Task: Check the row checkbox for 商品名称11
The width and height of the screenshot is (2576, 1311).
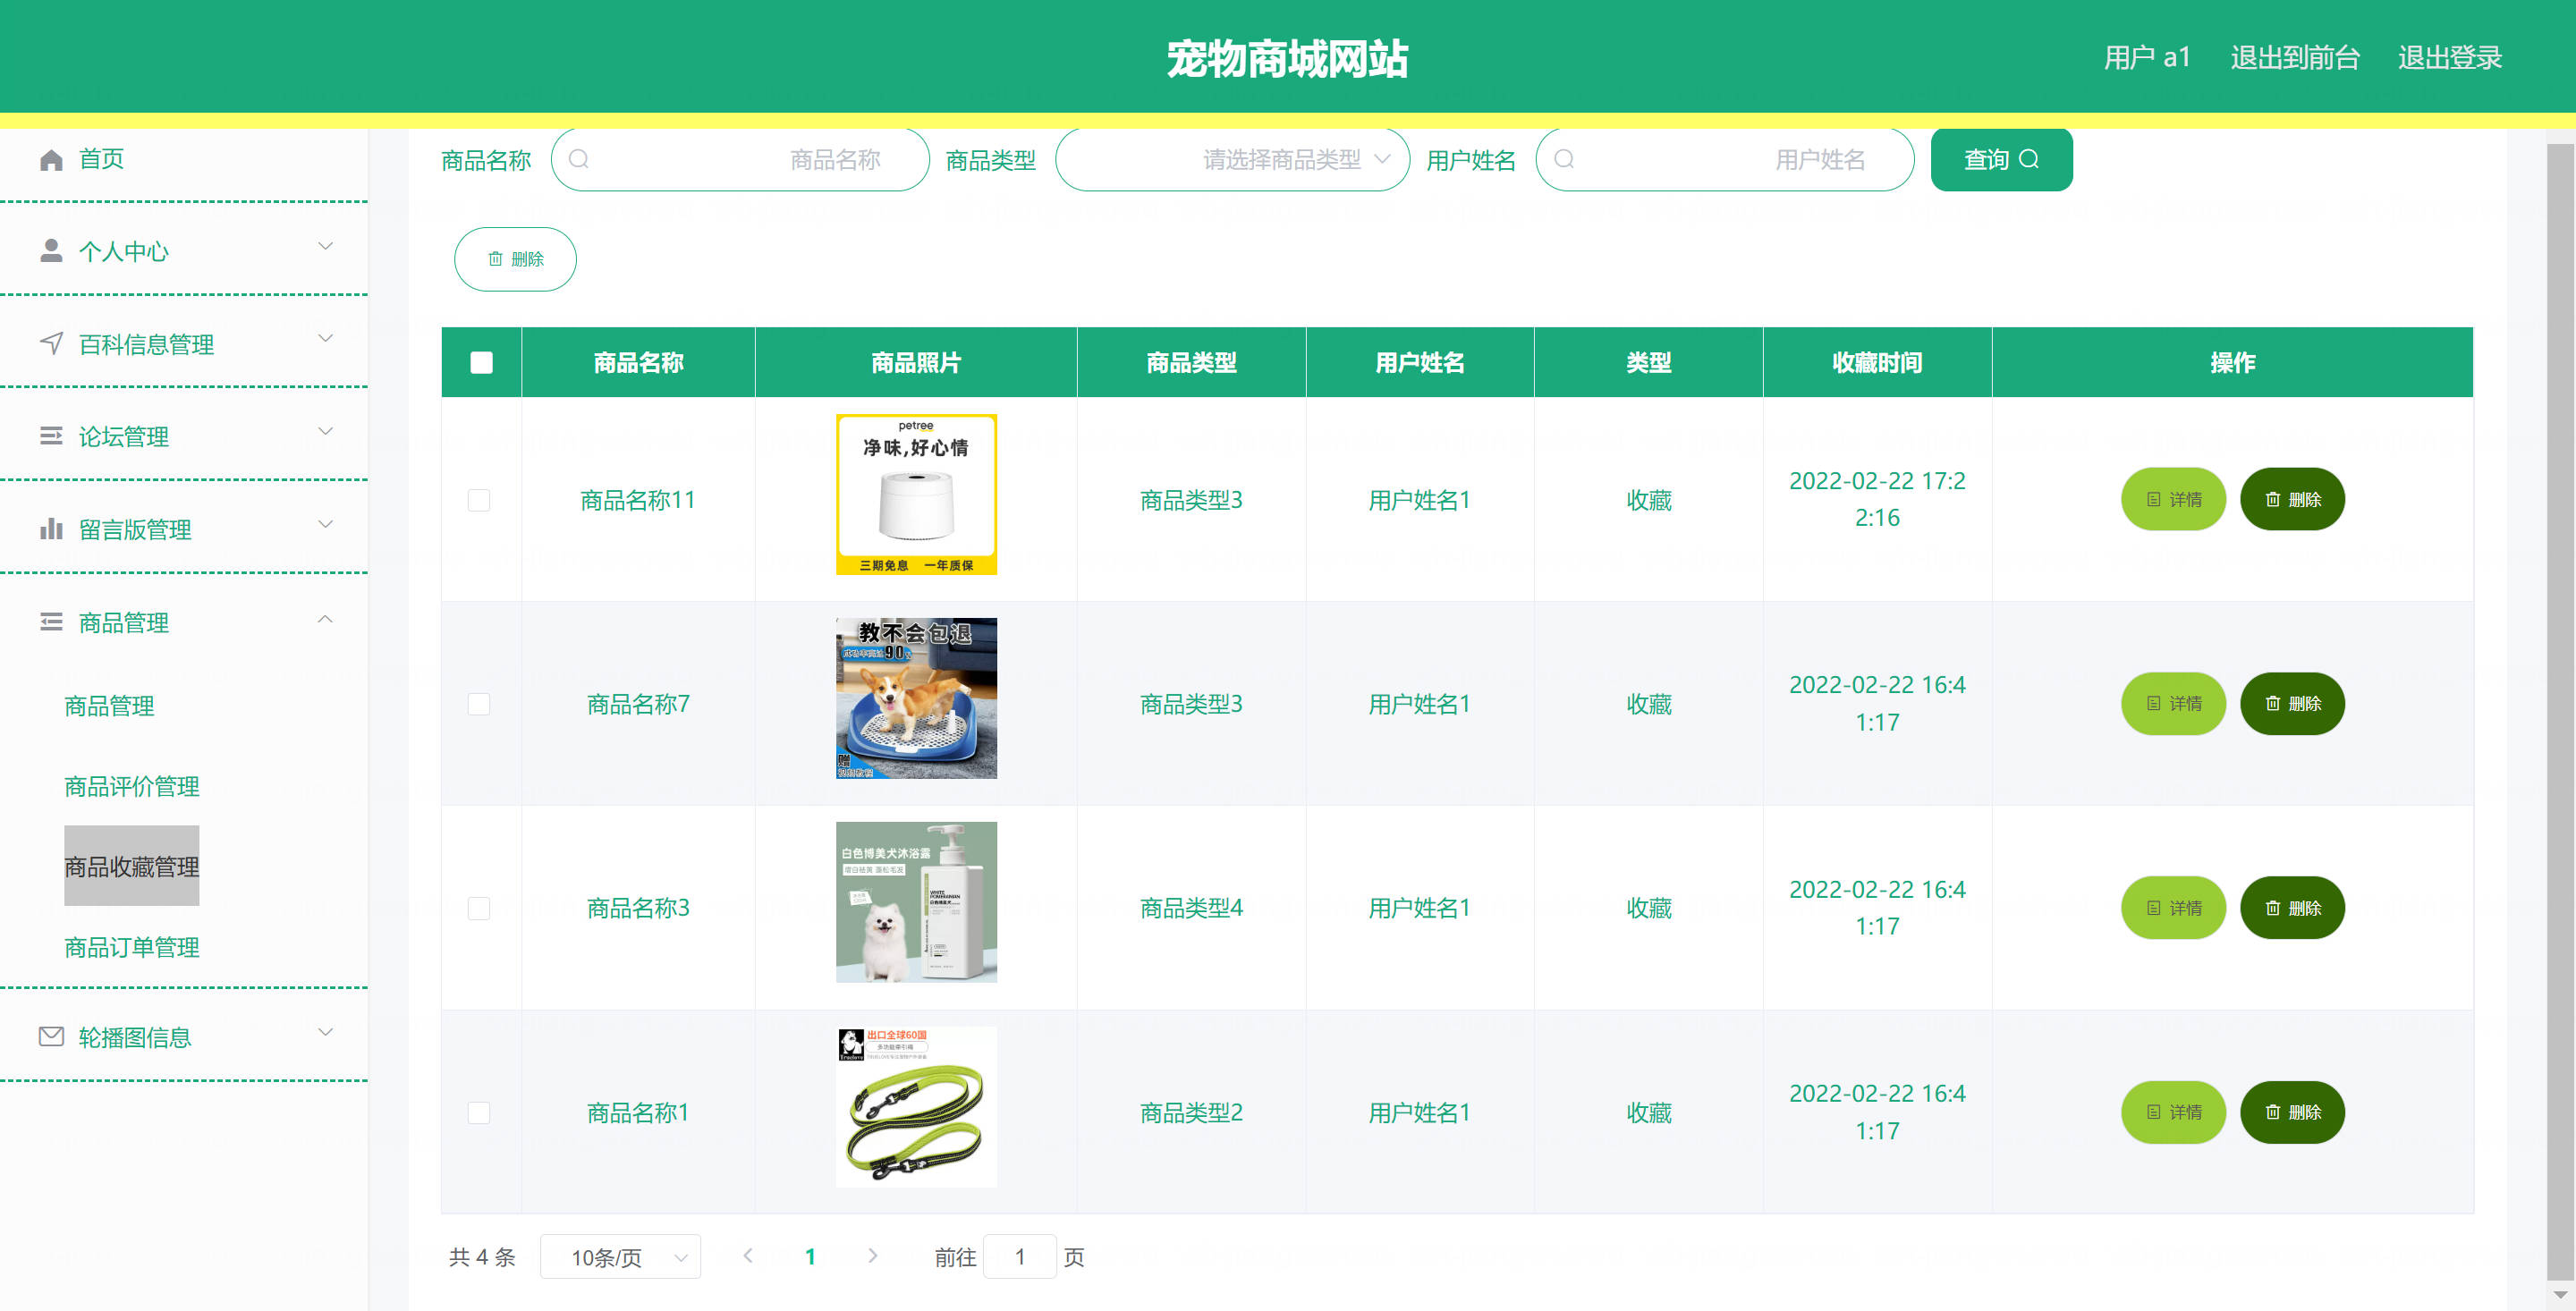Action: (479, 500)
